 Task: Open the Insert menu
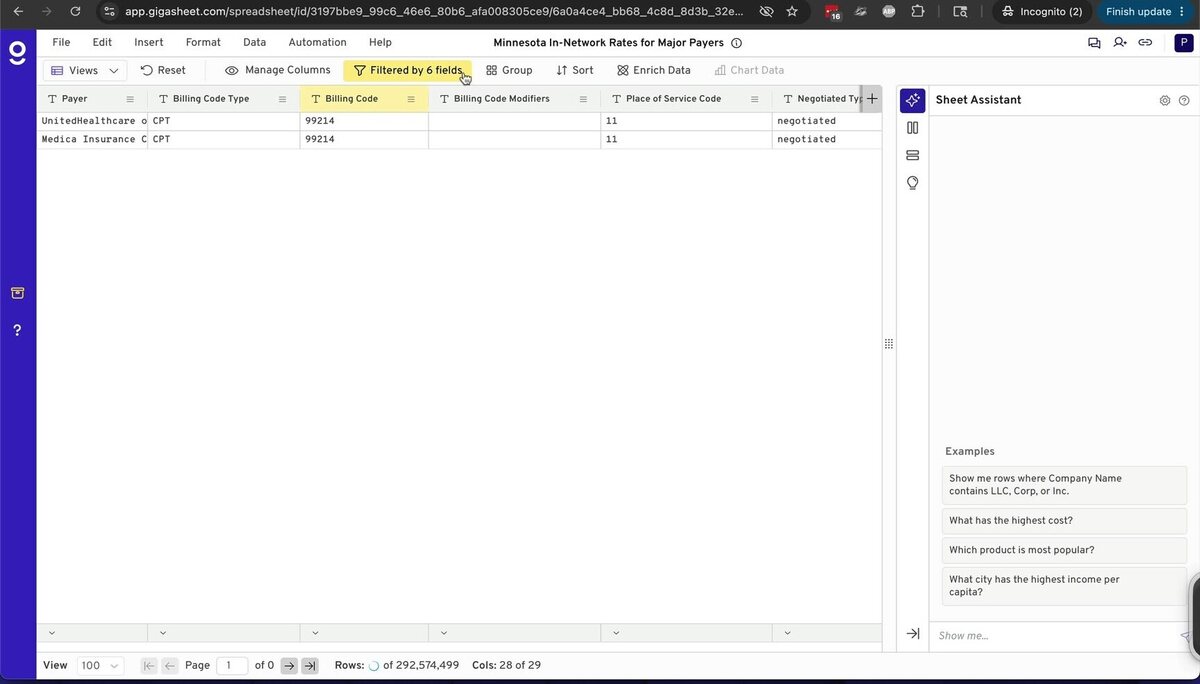[149, 43]
